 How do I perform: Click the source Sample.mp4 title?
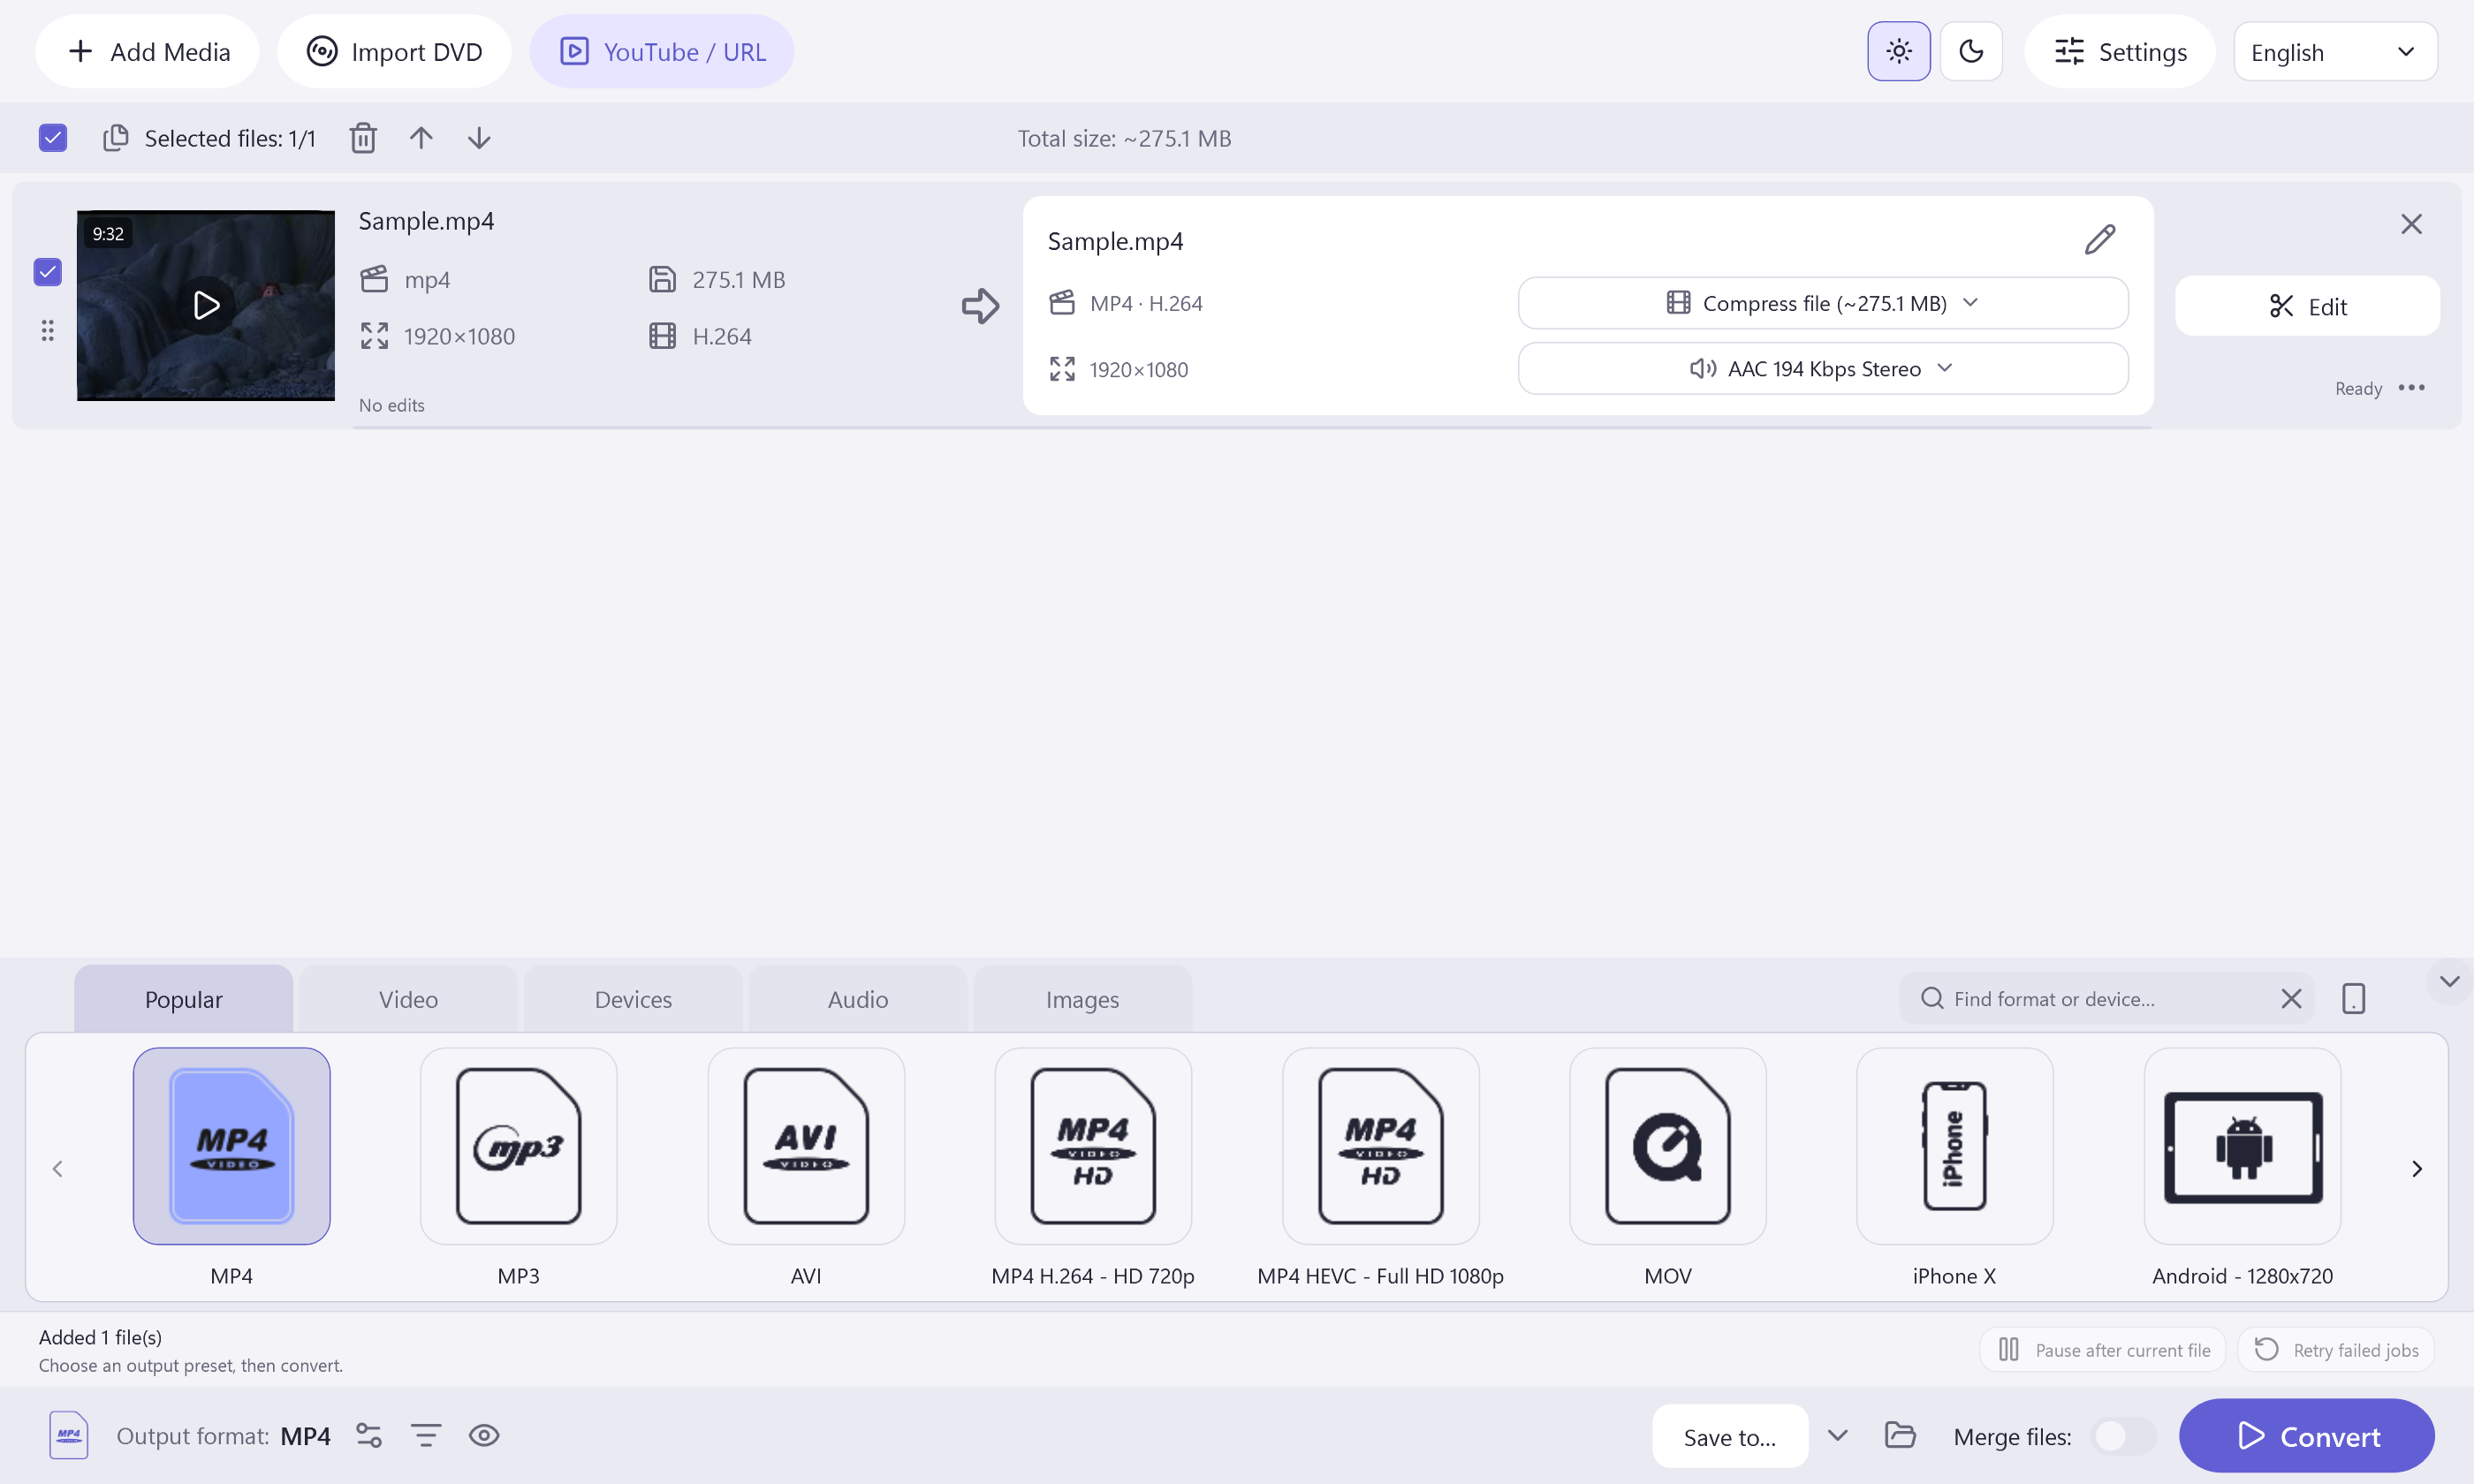point(426,221)
